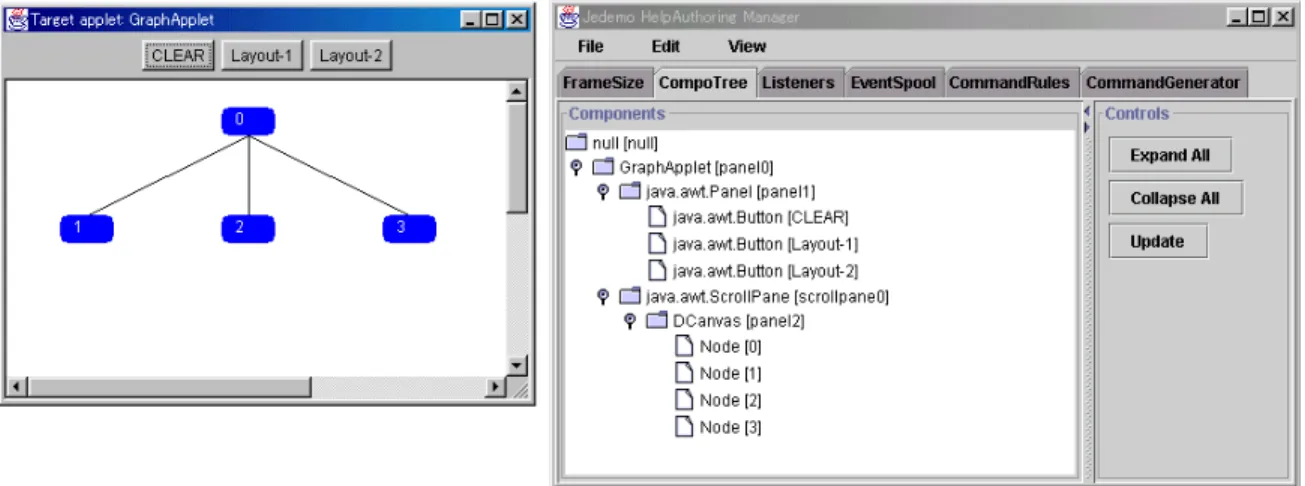Collapse the java.awt.Panel [panel1] node
The height and width of the screenshot is (486, 1305).
pyautogui.click(x=603, y=193)
